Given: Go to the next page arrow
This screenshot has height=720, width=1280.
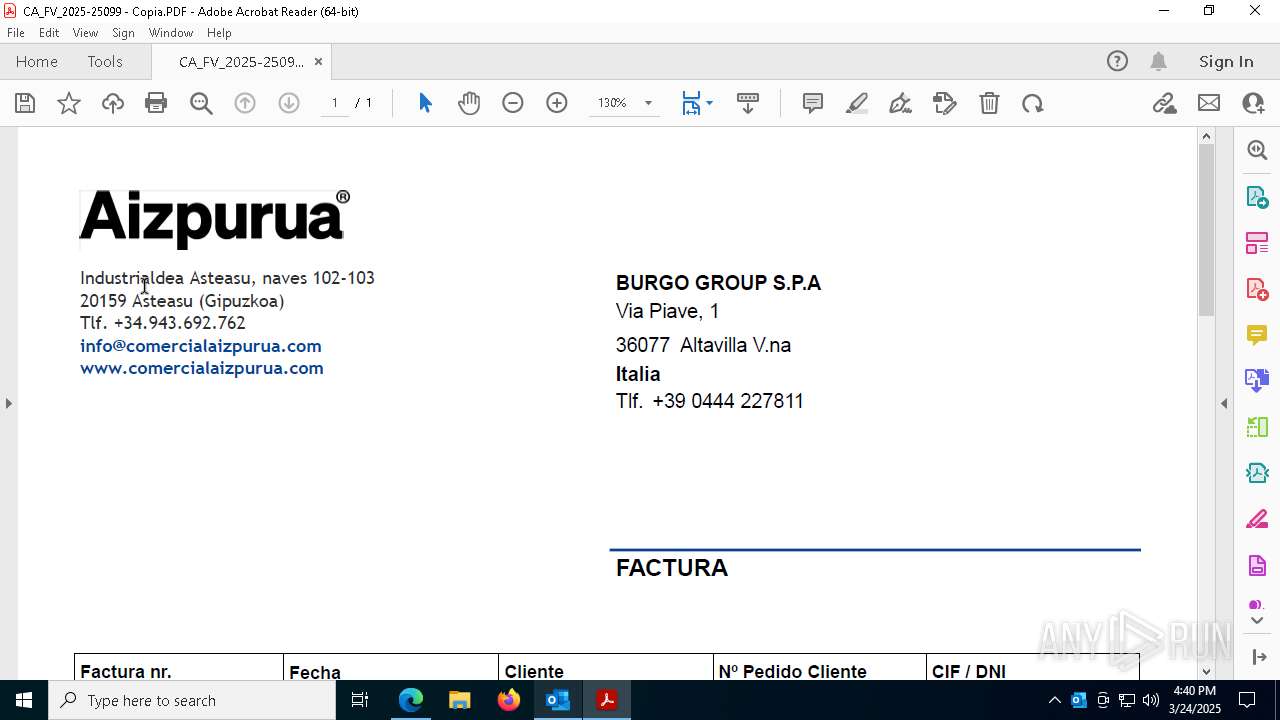Looking at the screenshot, I should (289, 103).
